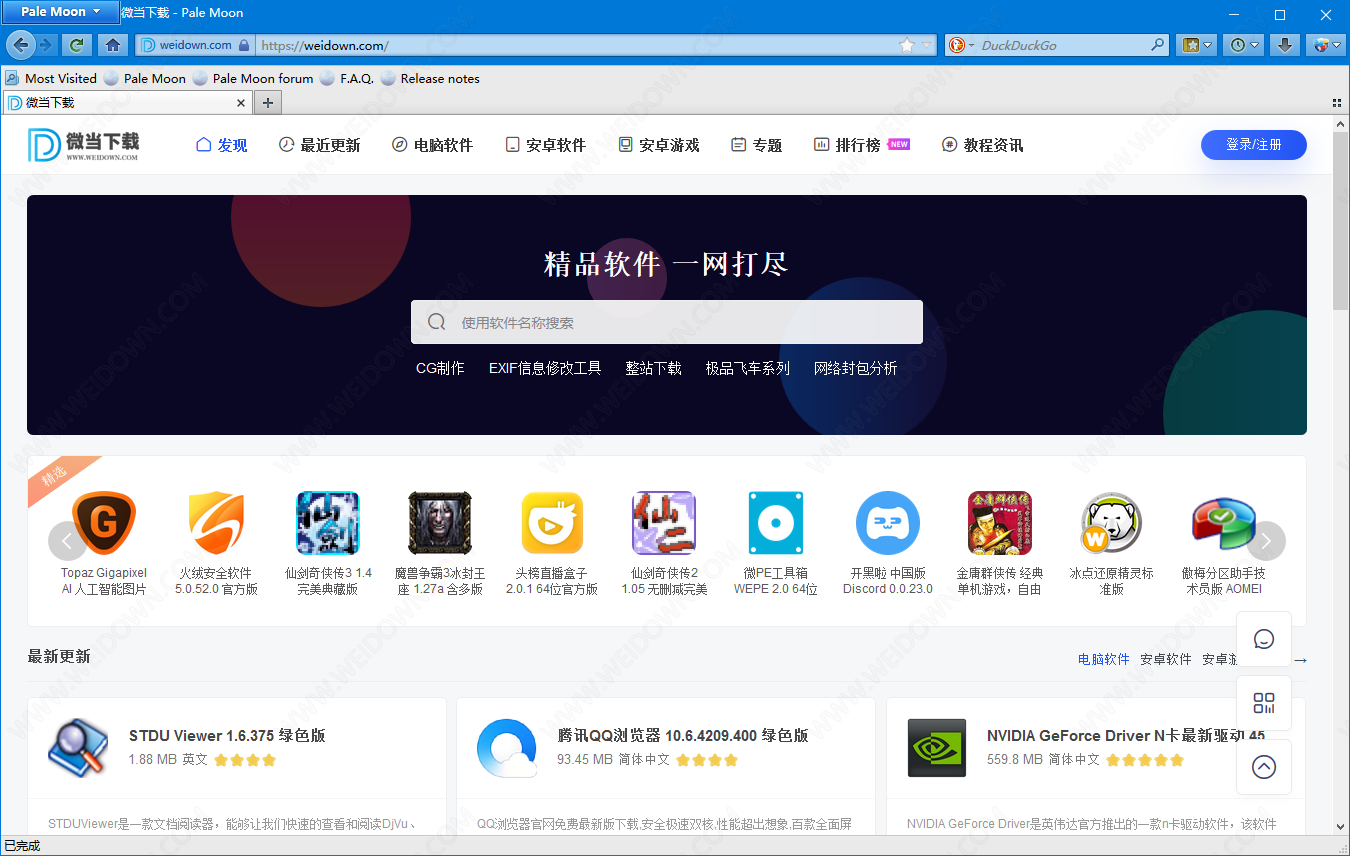The width and height of the screenshot is (1350, 856).
Task: Open the QR code floating button
Action: tap(1264, 703)
